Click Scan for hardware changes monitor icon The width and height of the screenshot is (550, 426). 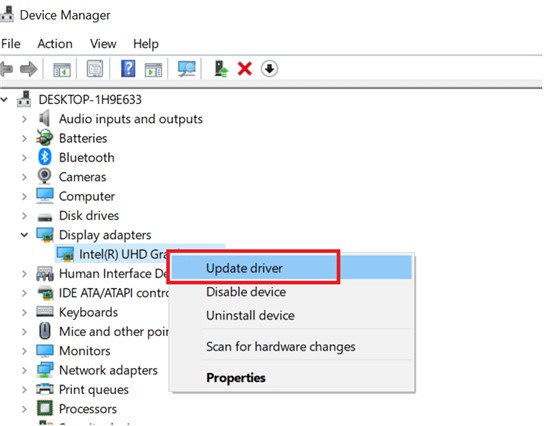click(x=186, y=69)
